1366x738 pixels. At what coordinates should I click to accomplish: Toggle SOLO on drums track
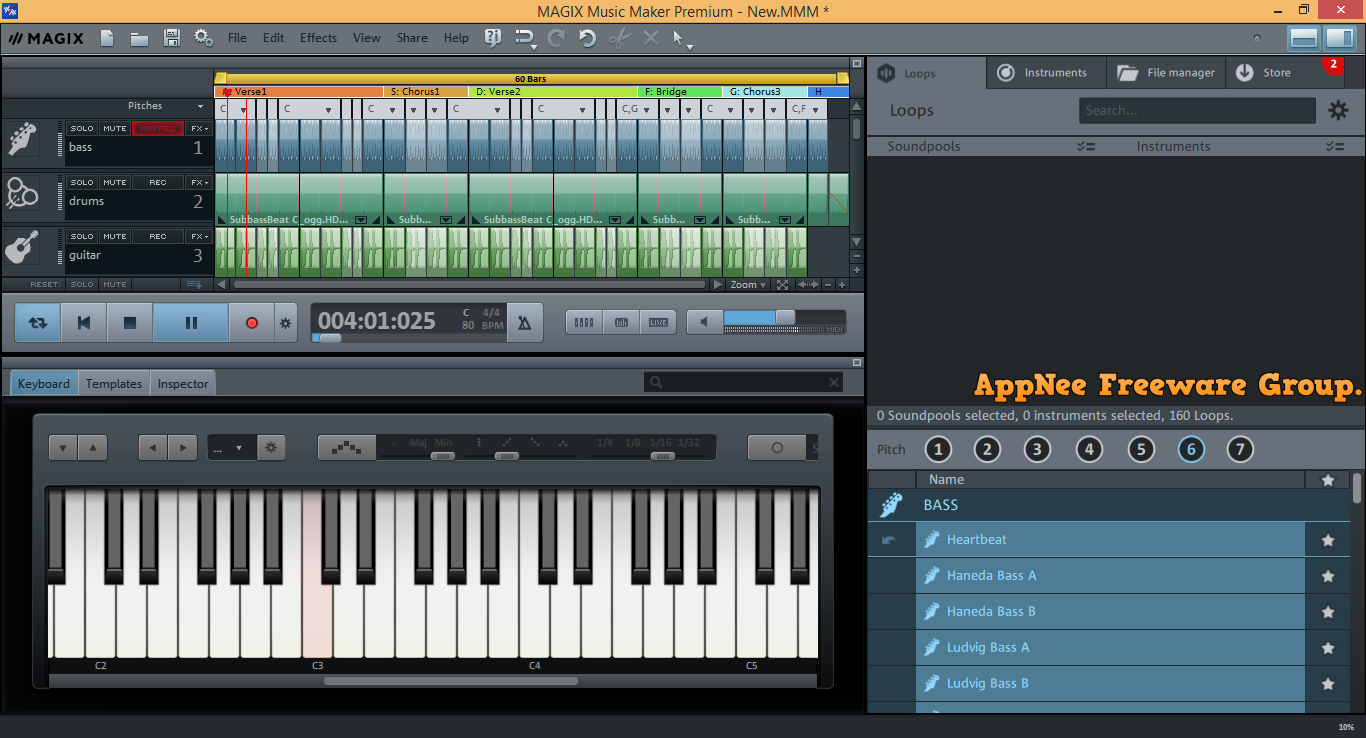(82, 182)
